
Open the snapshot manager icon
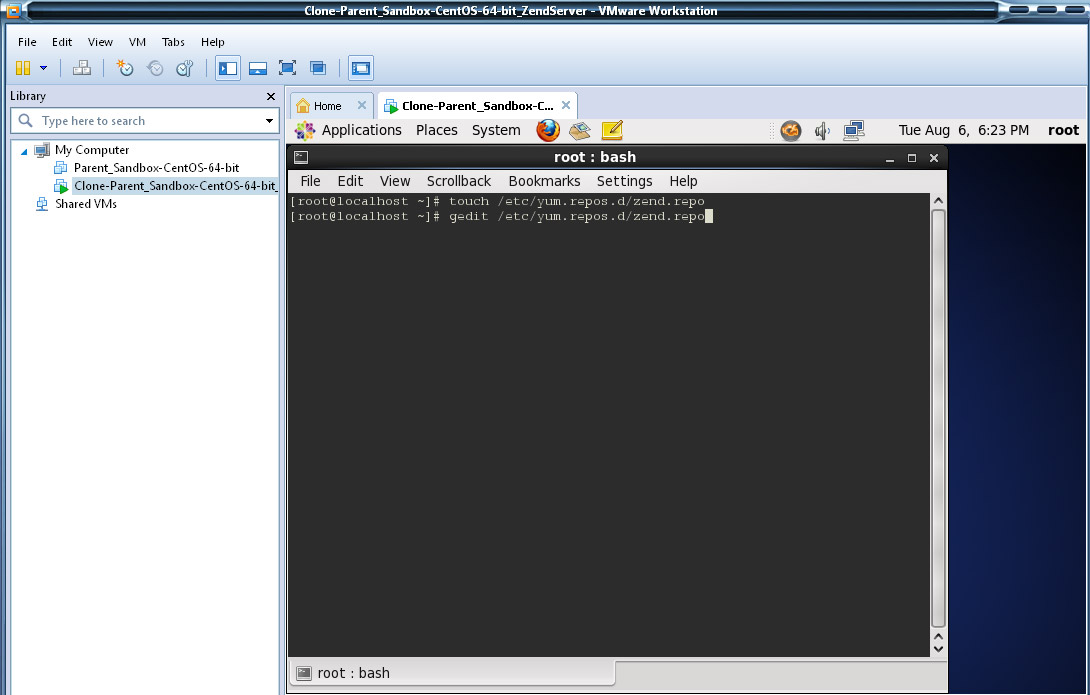[x=184, y=68]
